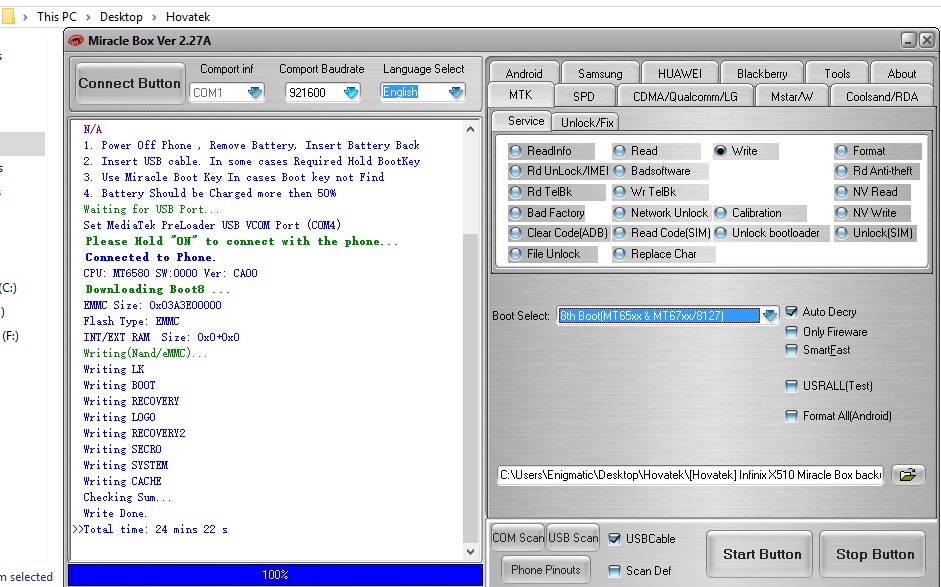The image size is (941, 587).
Task: Click the Miracle Box logo in title bar
Action: coord(76,39)
